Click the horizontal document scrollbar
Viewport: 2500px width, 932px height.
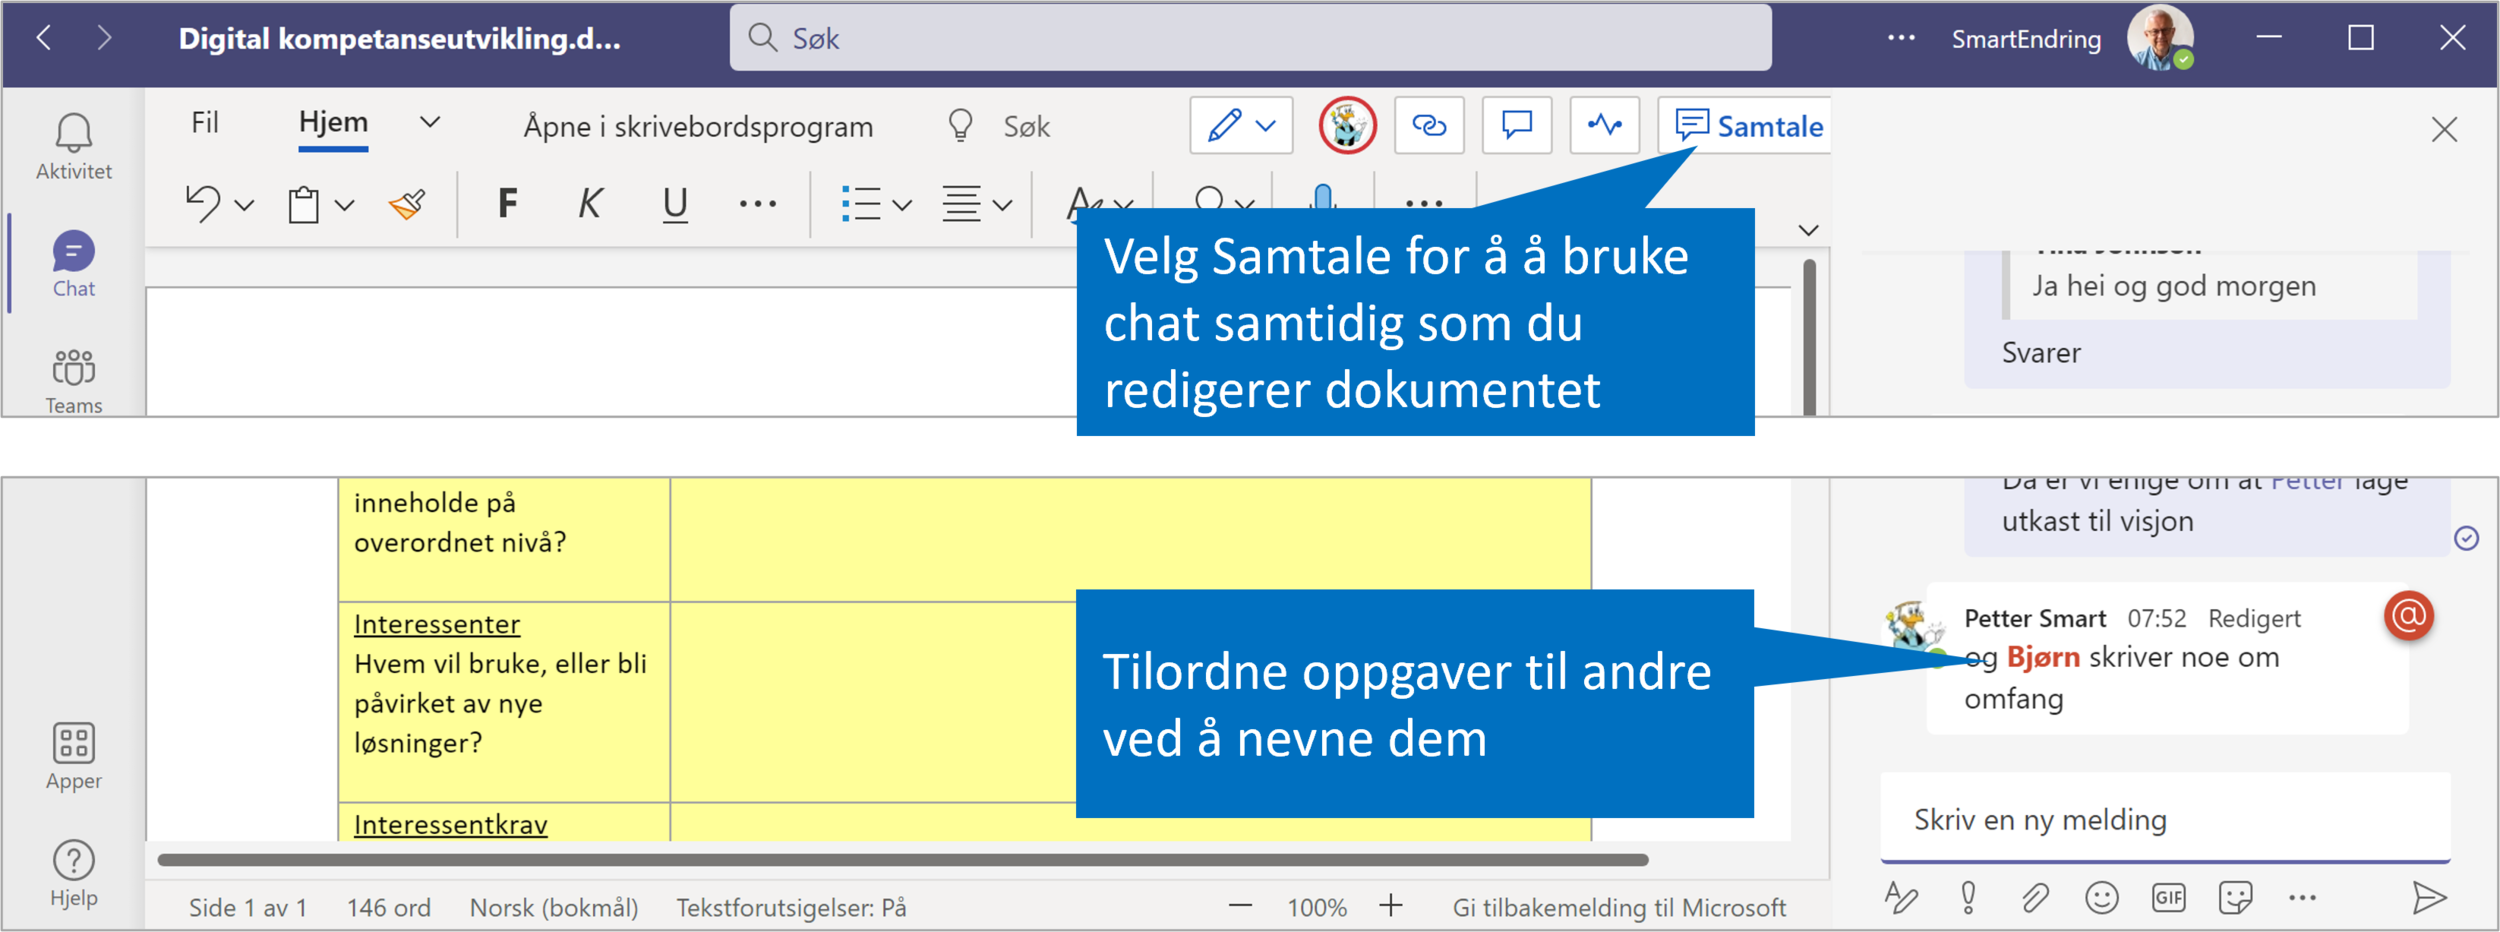[x=902, y=860]
